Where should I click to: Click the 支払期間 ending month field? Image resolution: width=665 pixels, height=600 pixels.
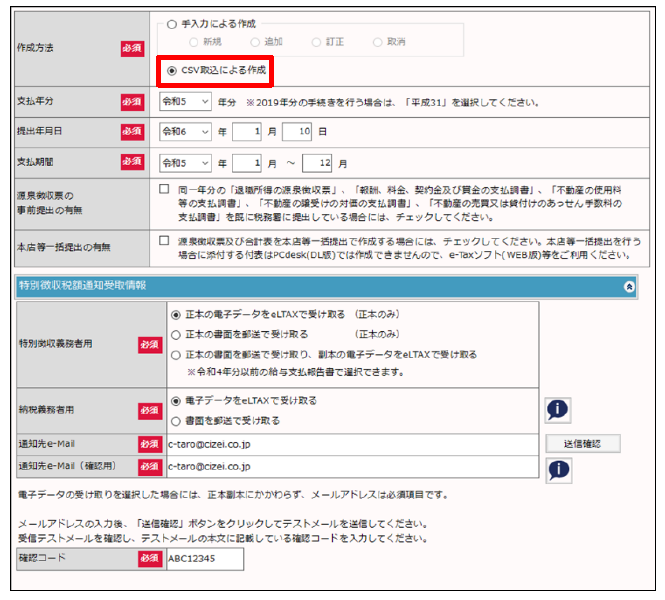(315, 162)
